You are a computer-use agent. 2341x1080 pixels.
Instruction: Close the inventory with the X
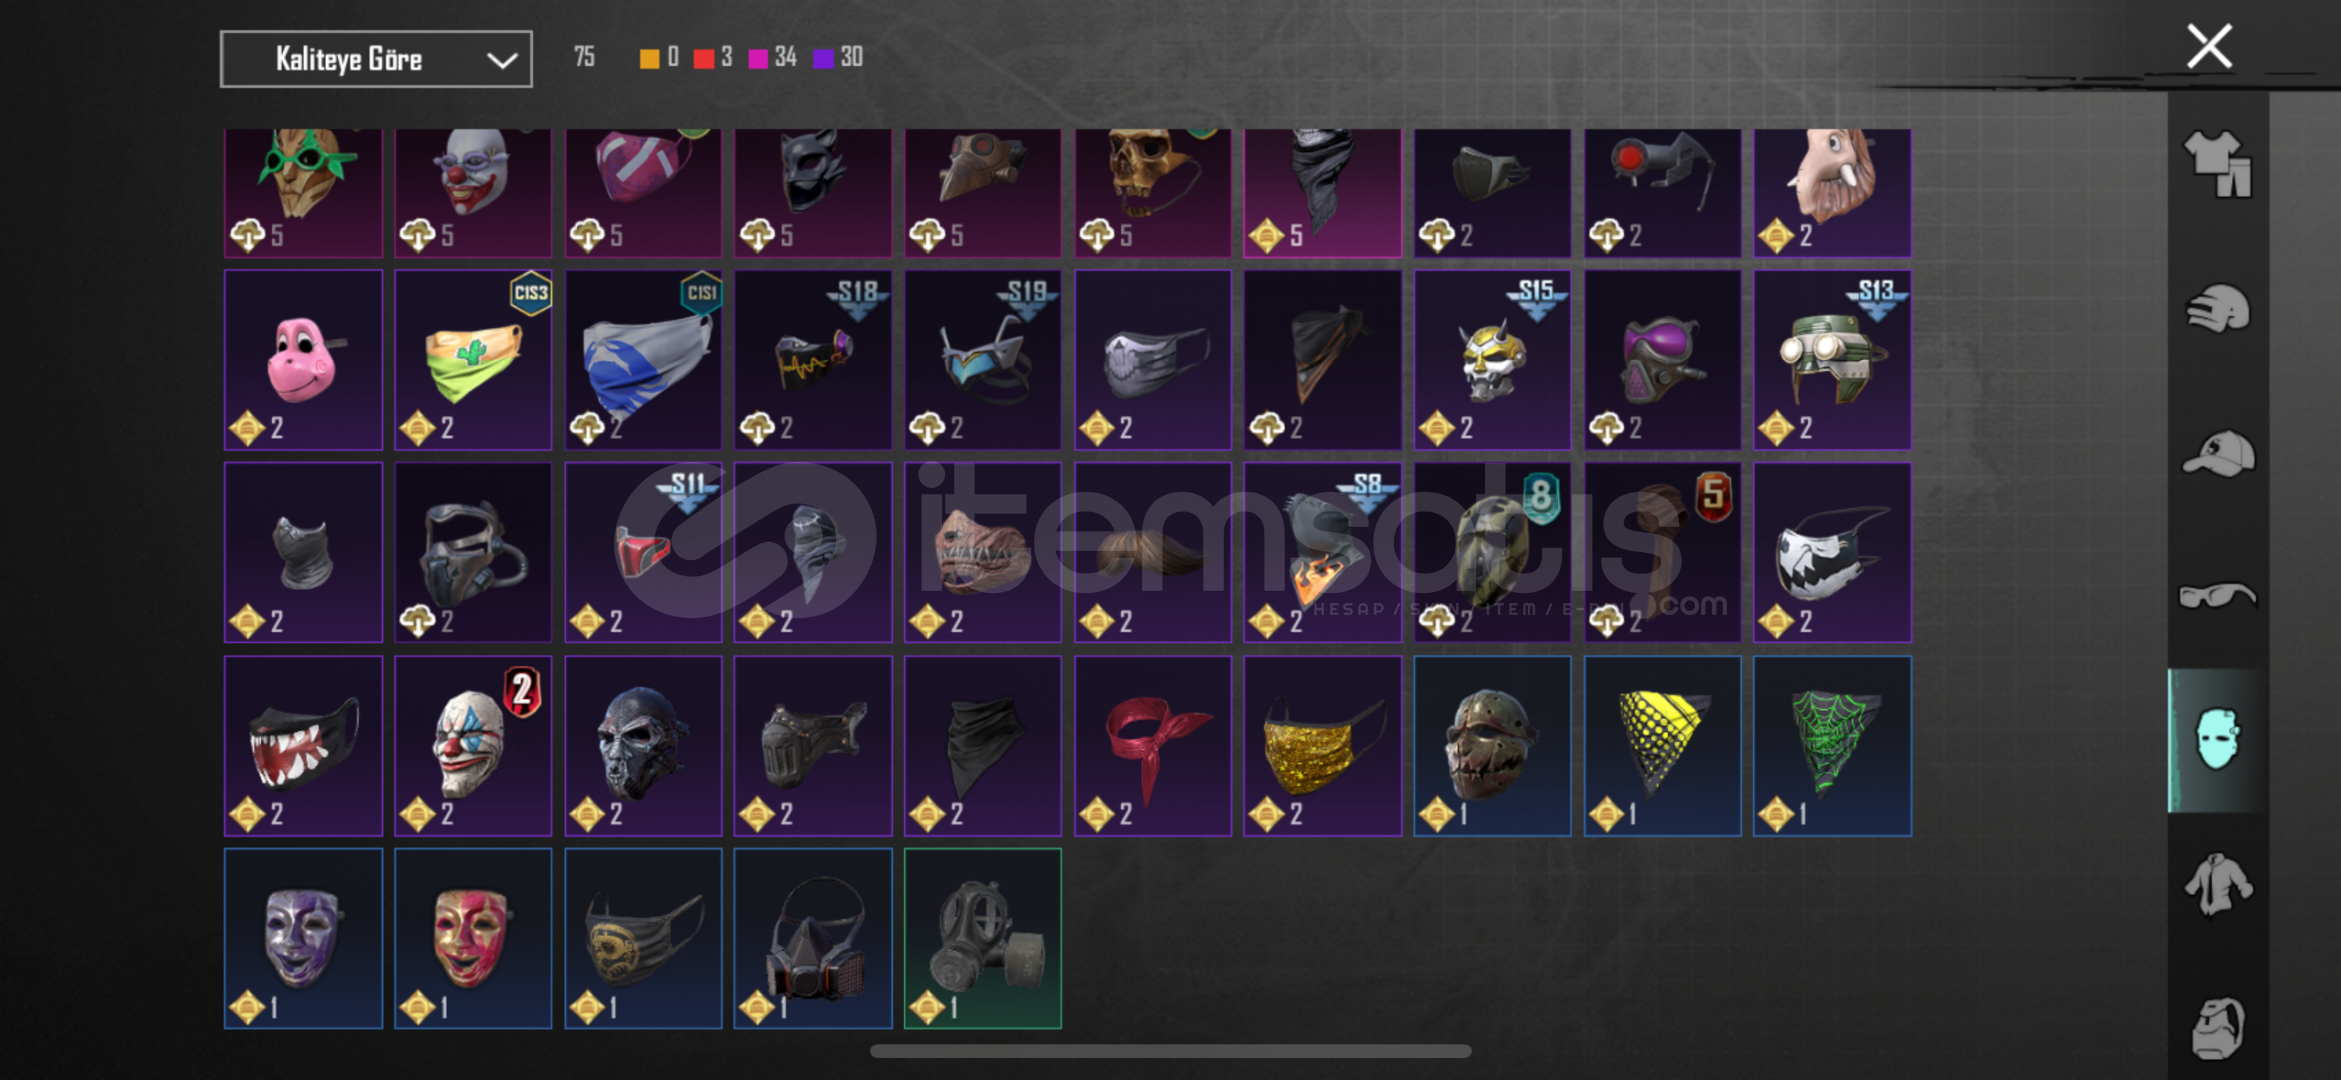[2209, 46]
